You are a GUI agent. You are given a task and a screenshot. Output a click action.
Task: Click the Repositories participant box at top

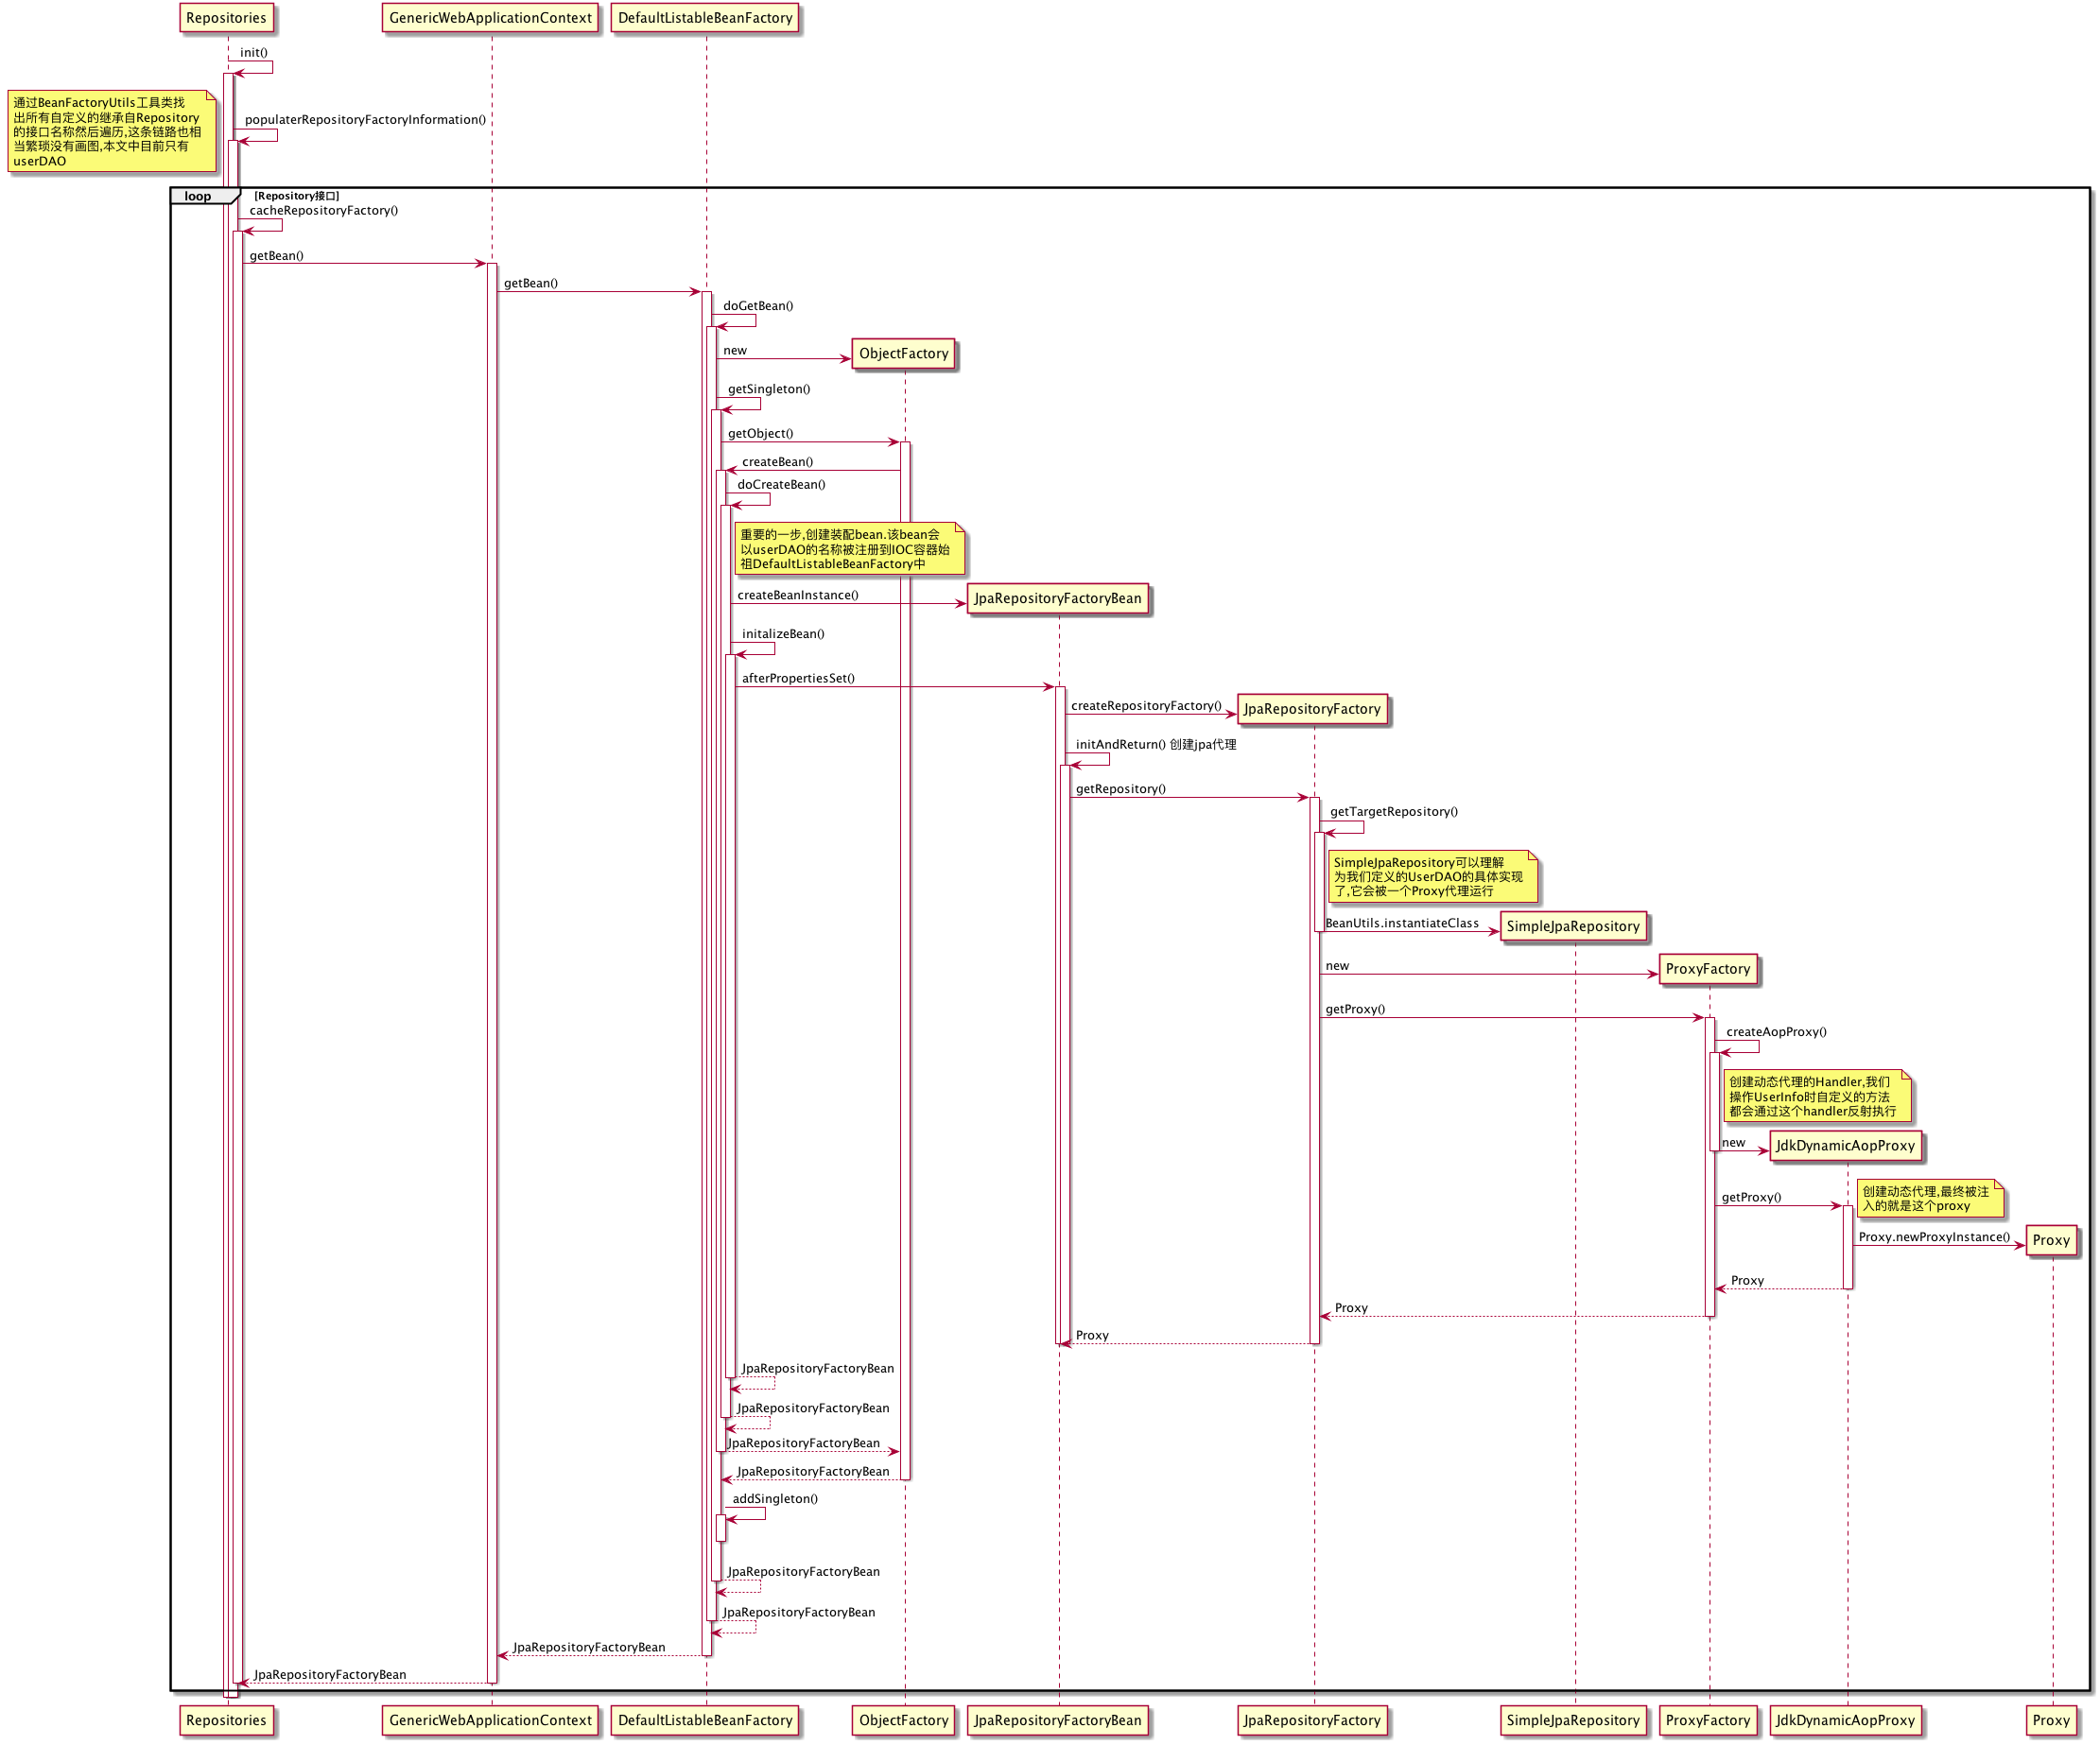[x=226, y=18]
